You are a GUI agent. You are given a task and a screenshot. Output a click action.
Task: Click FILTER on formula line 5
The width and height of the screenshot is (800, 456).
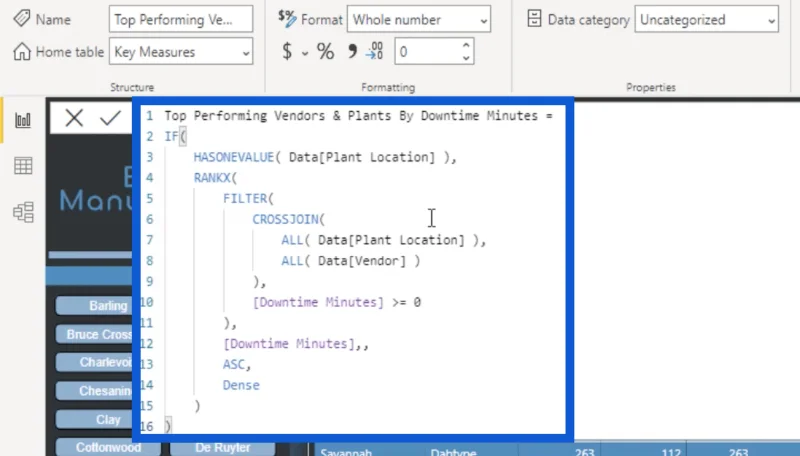pyautogui.click(x=245, y=198)
